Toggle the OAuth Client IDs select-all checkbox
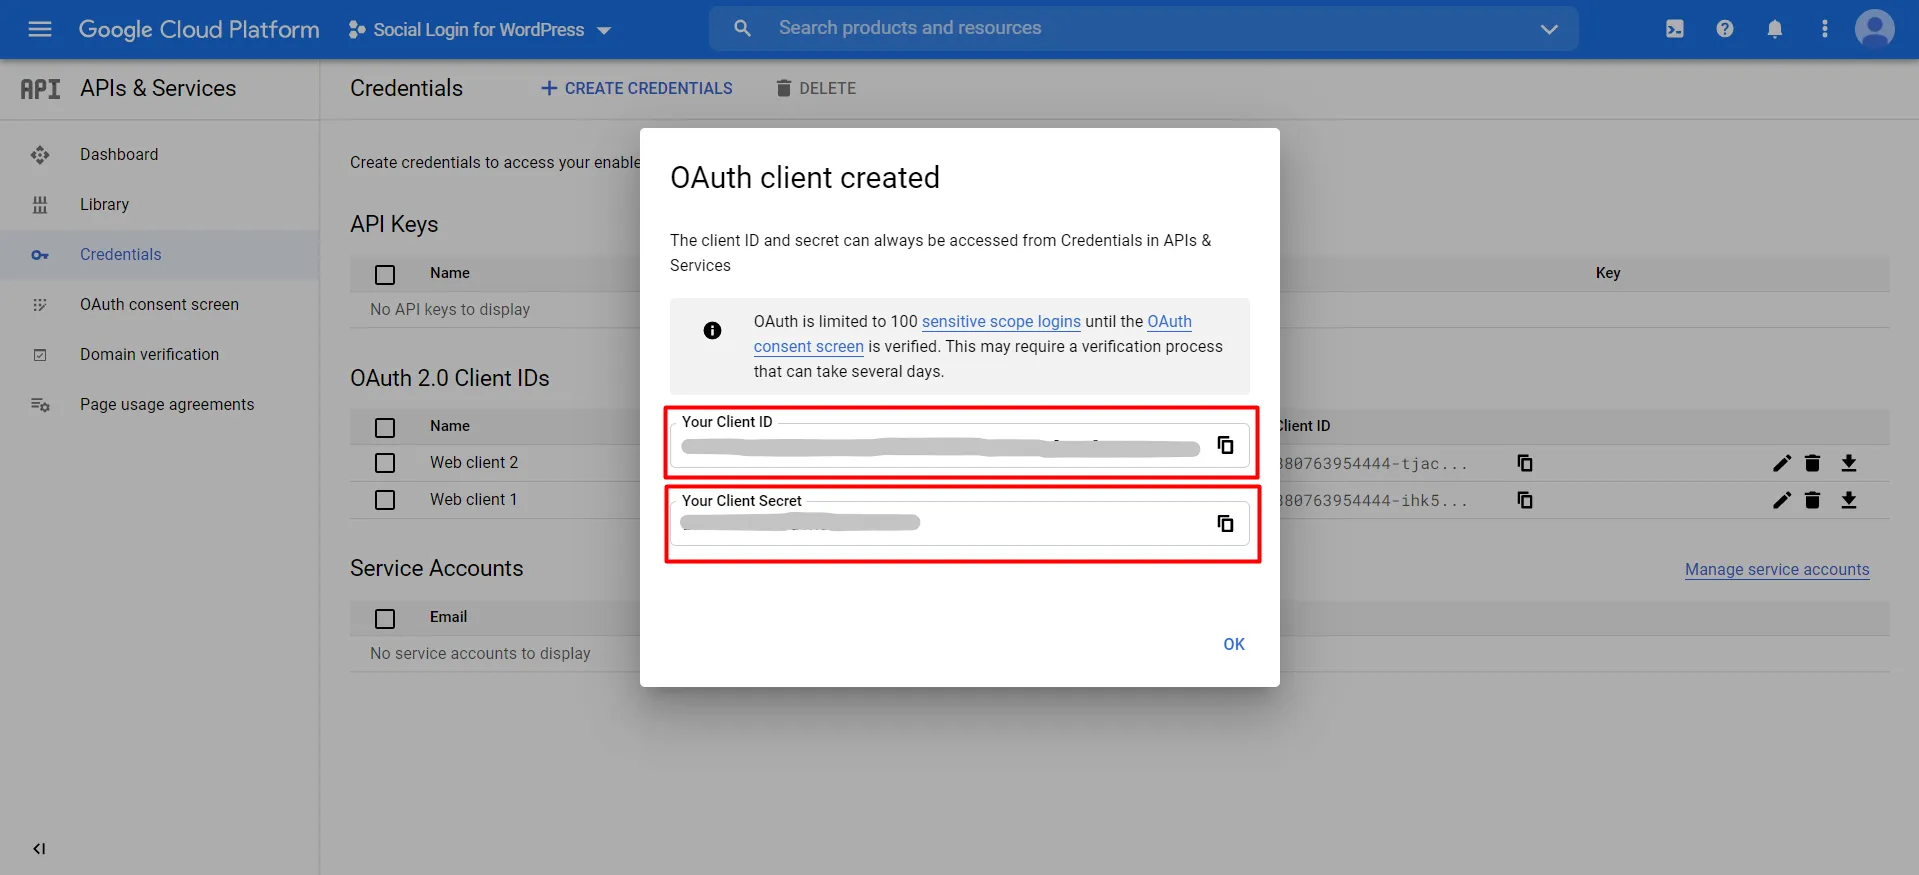This screenshot has height=875, width=1919. [x=385, y=428]
